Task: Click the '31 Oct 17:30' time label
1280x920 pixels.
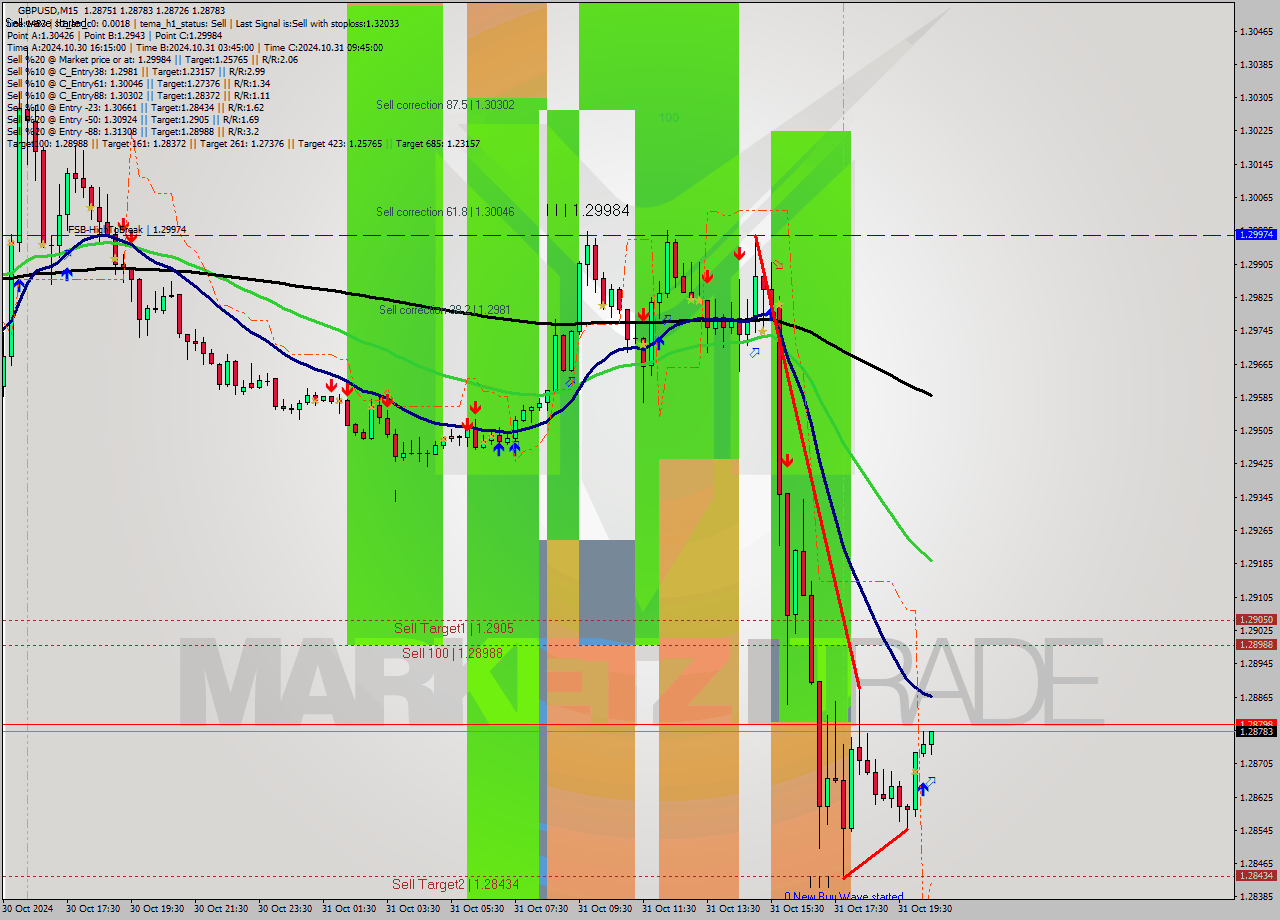Action: 861,909
